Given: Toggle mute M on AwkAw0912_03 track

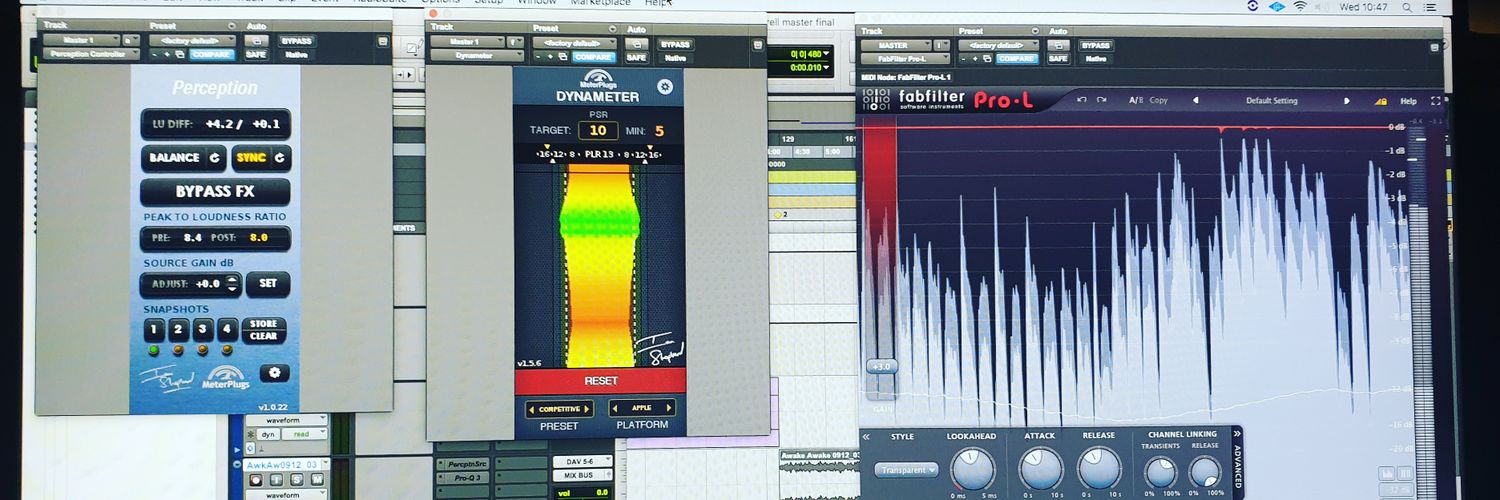Looking at the screenshot, I should tap(317, 479).
